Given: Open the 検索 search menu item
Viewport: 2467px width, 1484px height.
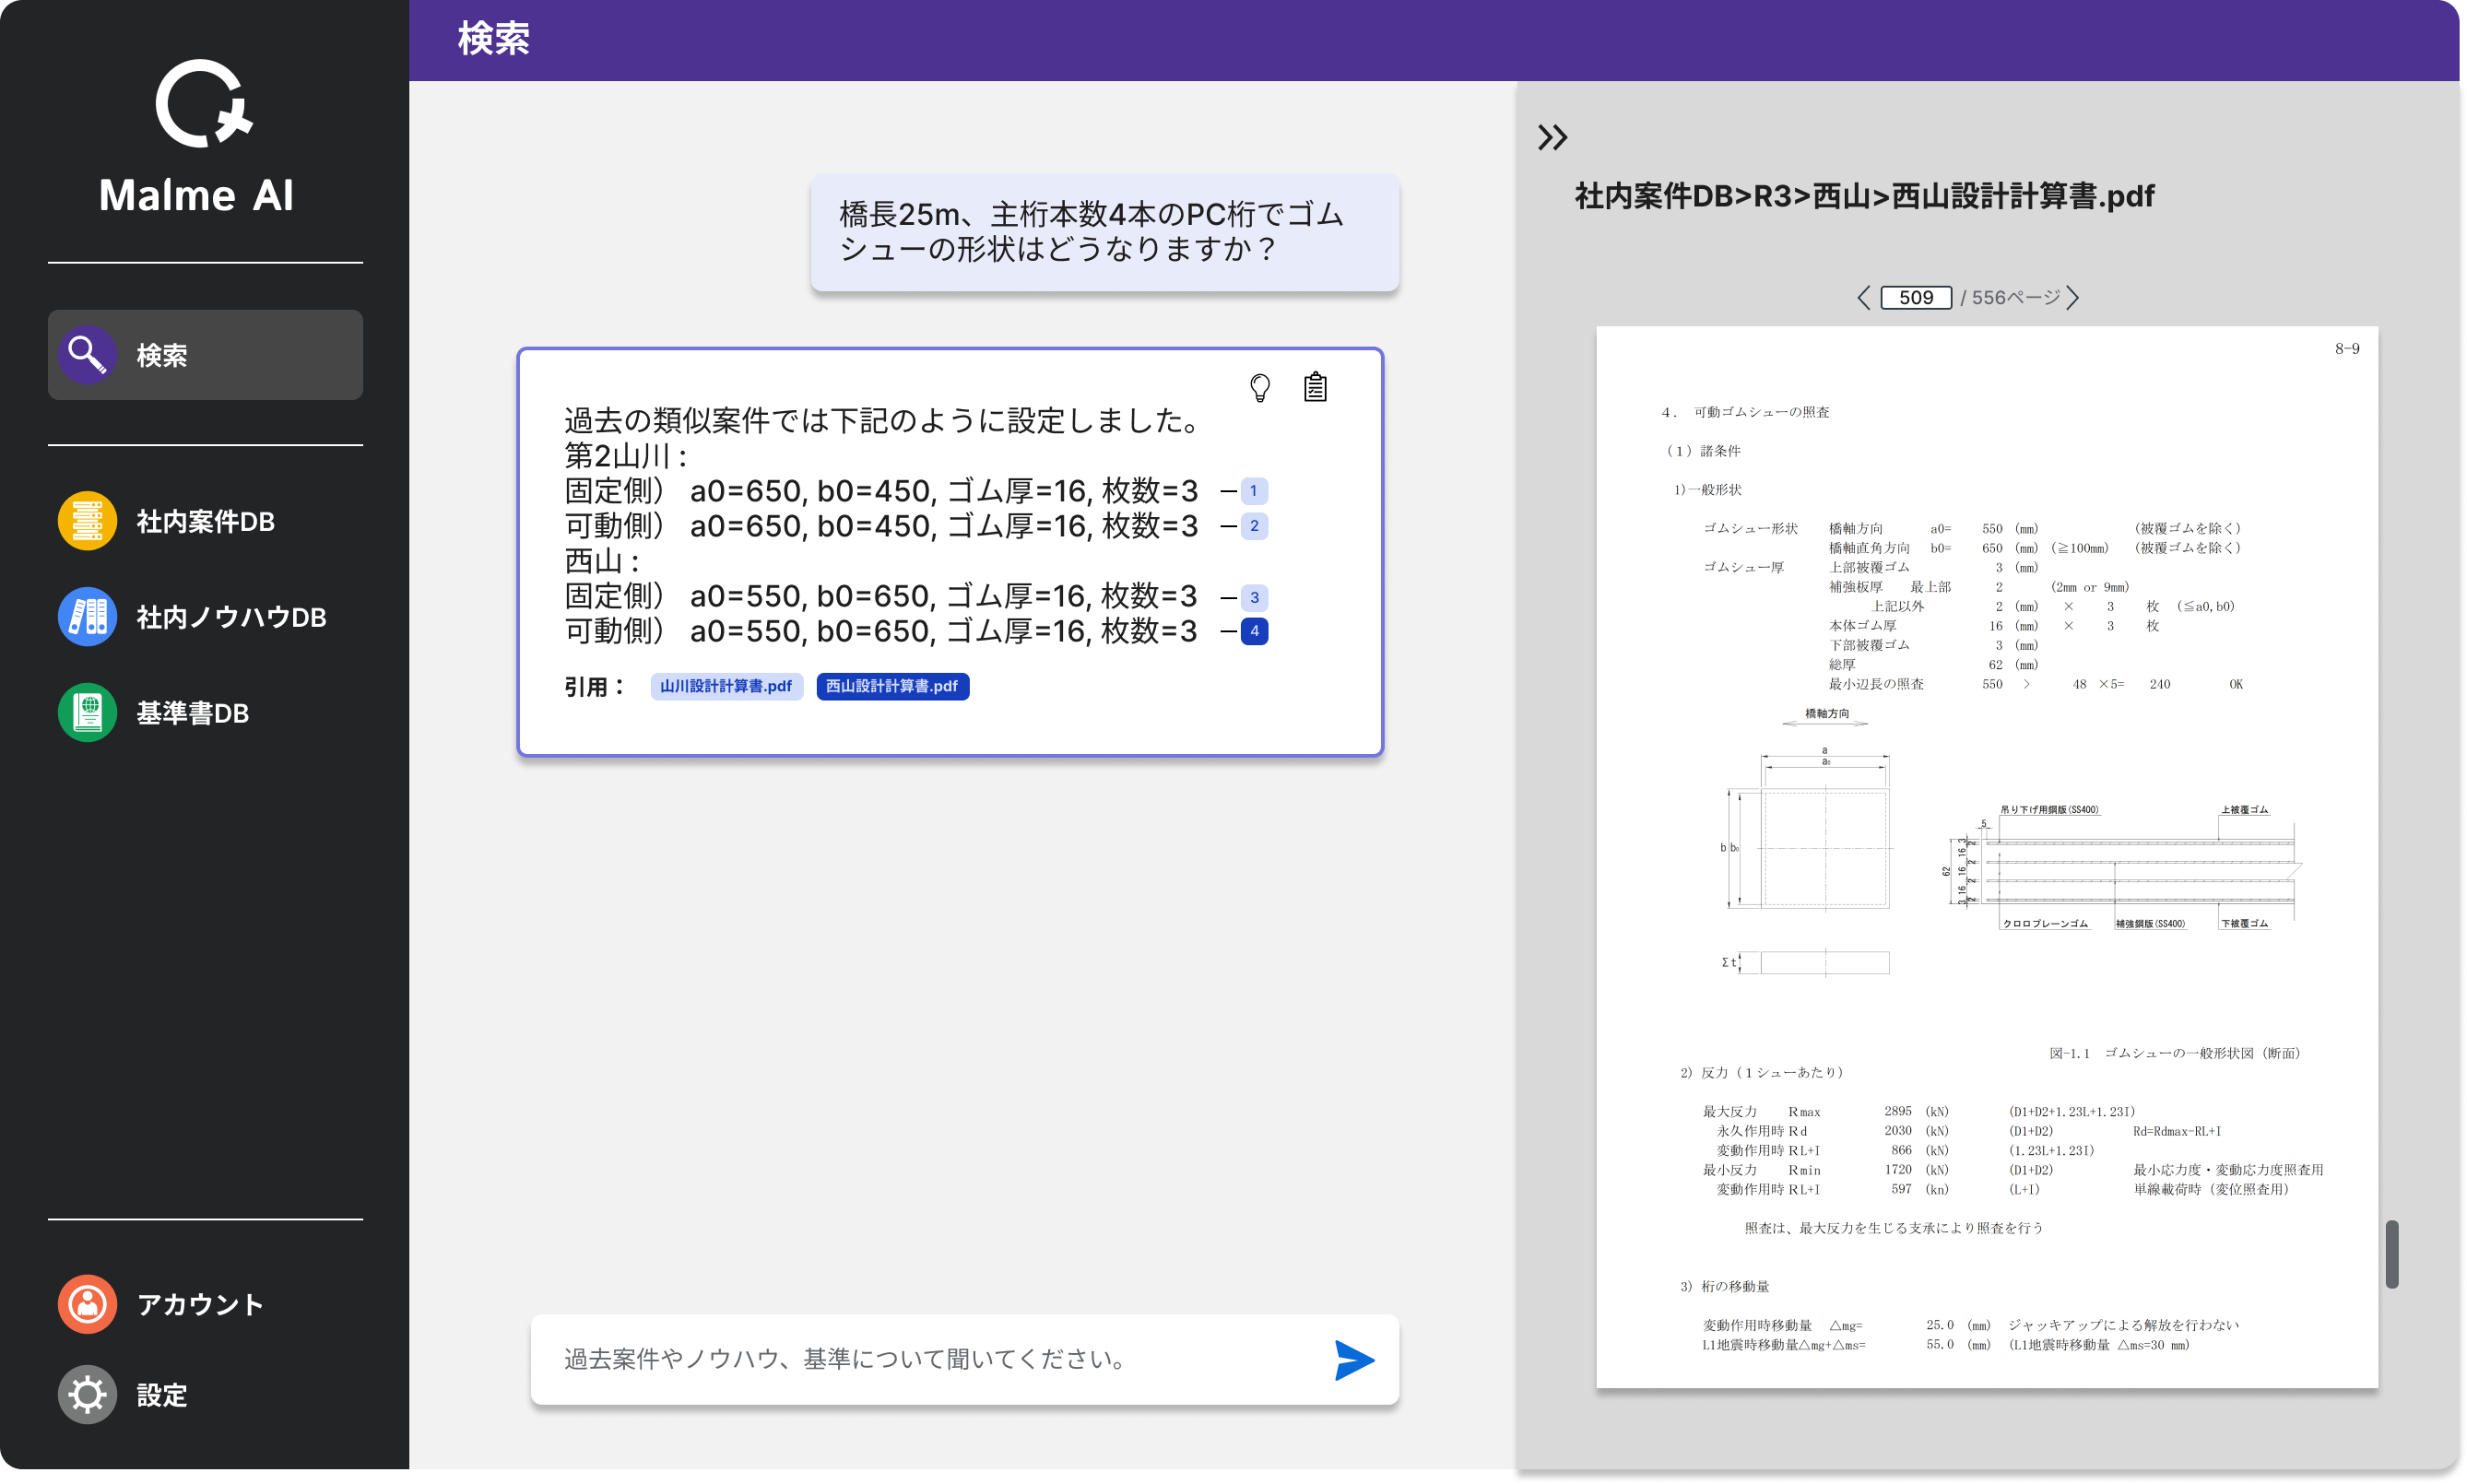Looking at the screenshot, I should pos(205,355).
